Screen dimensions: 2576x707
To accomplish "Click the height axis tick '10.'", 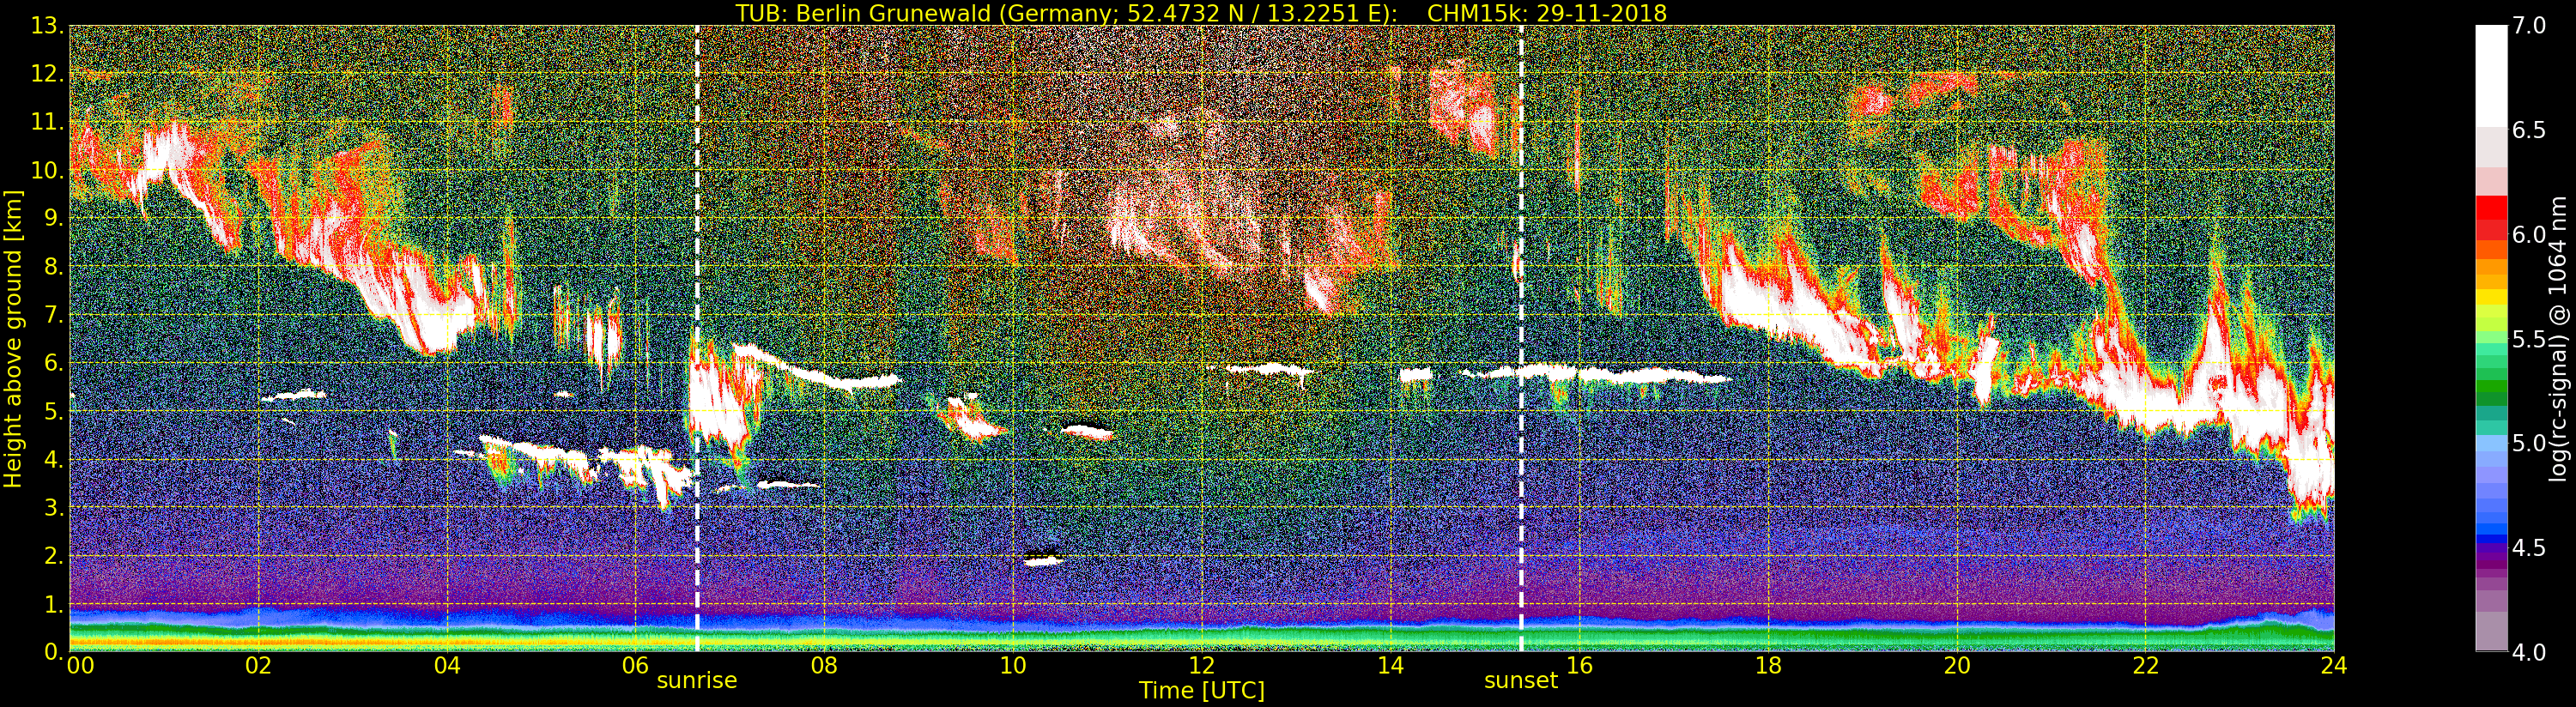I will coord(48,170).
